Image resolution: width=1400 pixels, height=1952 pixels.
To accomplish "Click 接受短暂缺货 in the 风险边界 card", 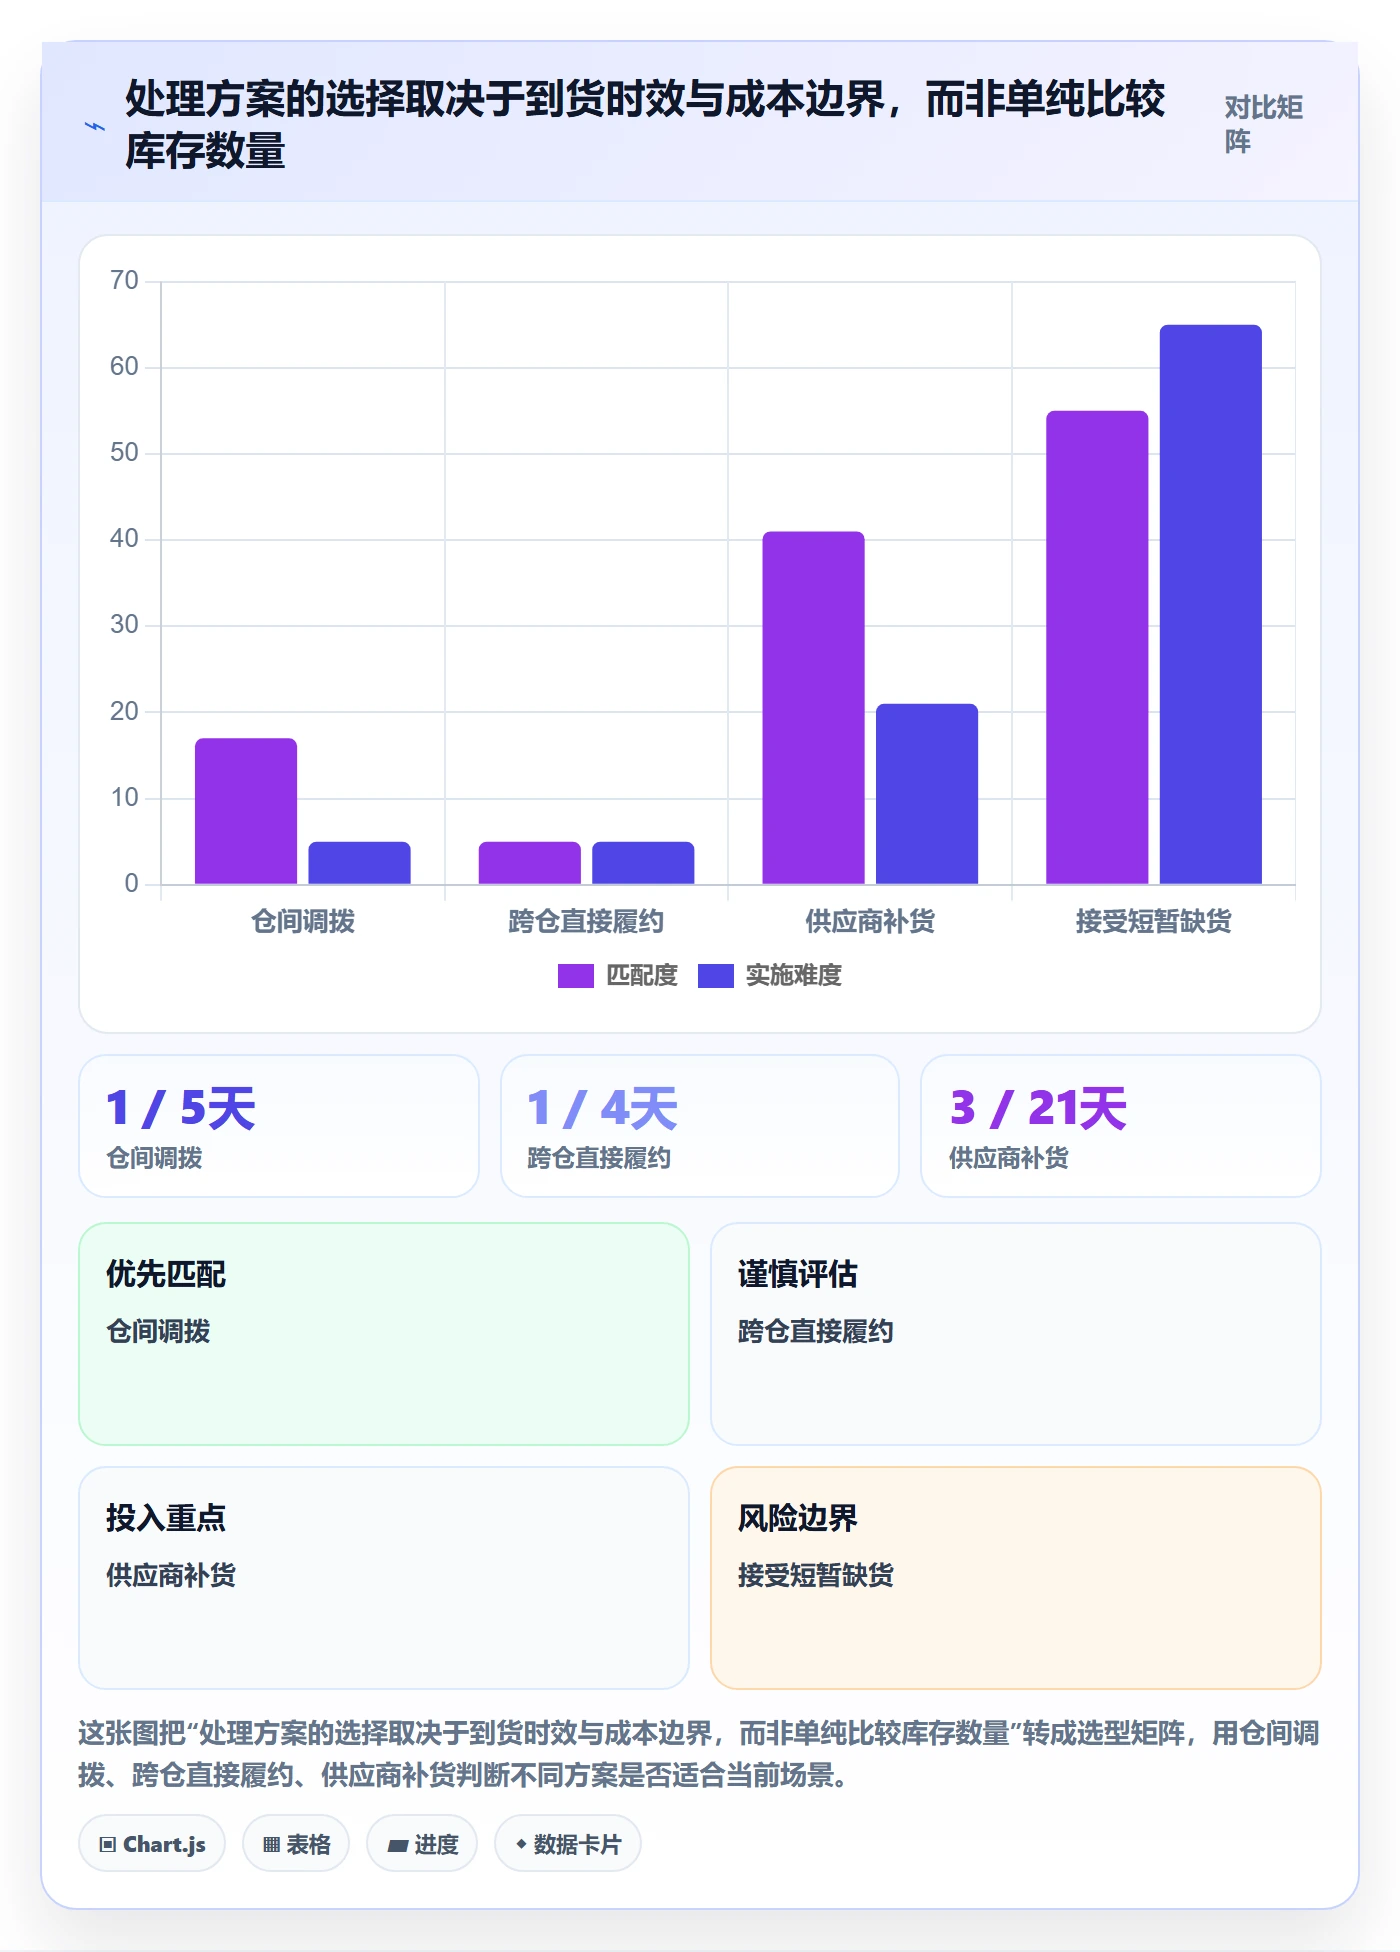I will [x=816, y=1575].
